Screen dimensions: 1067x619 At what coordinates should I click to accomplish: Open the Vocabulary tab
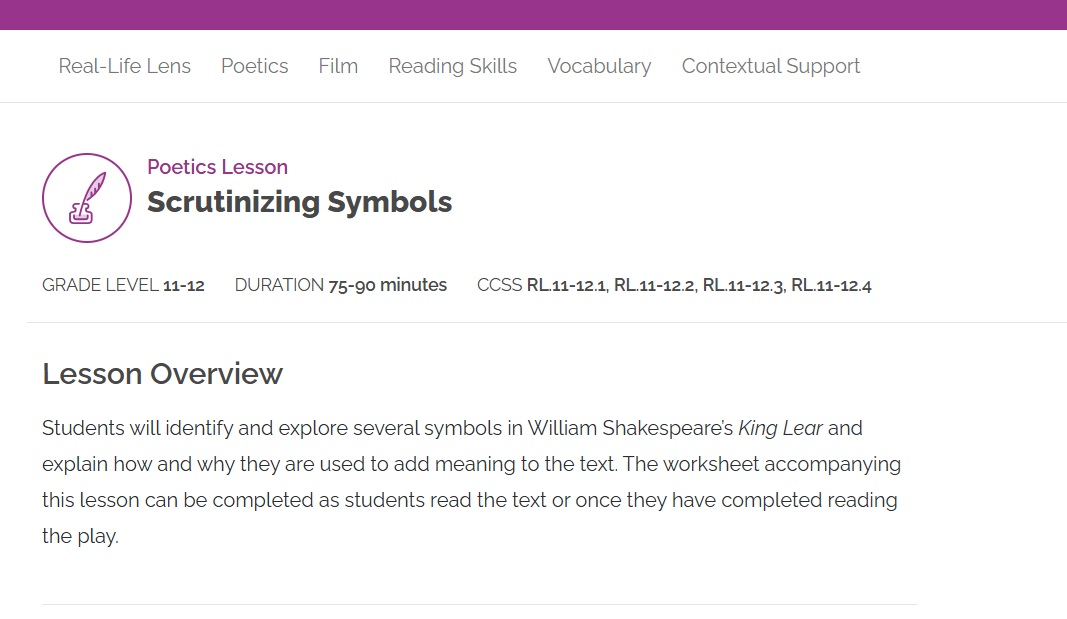click(x=599, y=66)
